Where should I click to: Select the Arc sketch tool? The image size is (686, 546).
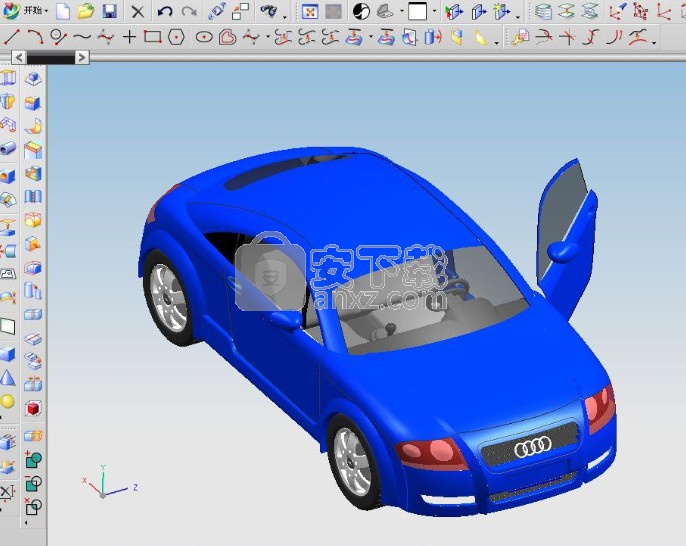[x=35, y=38]
